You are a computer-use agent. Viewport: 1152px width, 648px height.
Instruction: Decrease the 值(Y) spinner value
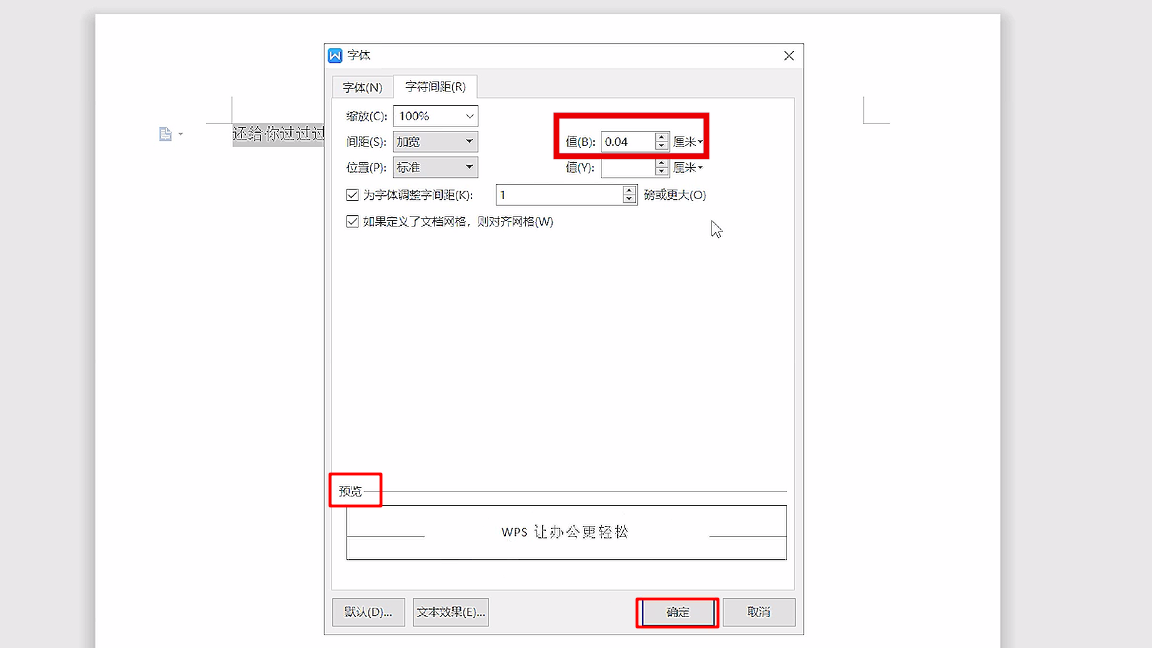[661, 172]
